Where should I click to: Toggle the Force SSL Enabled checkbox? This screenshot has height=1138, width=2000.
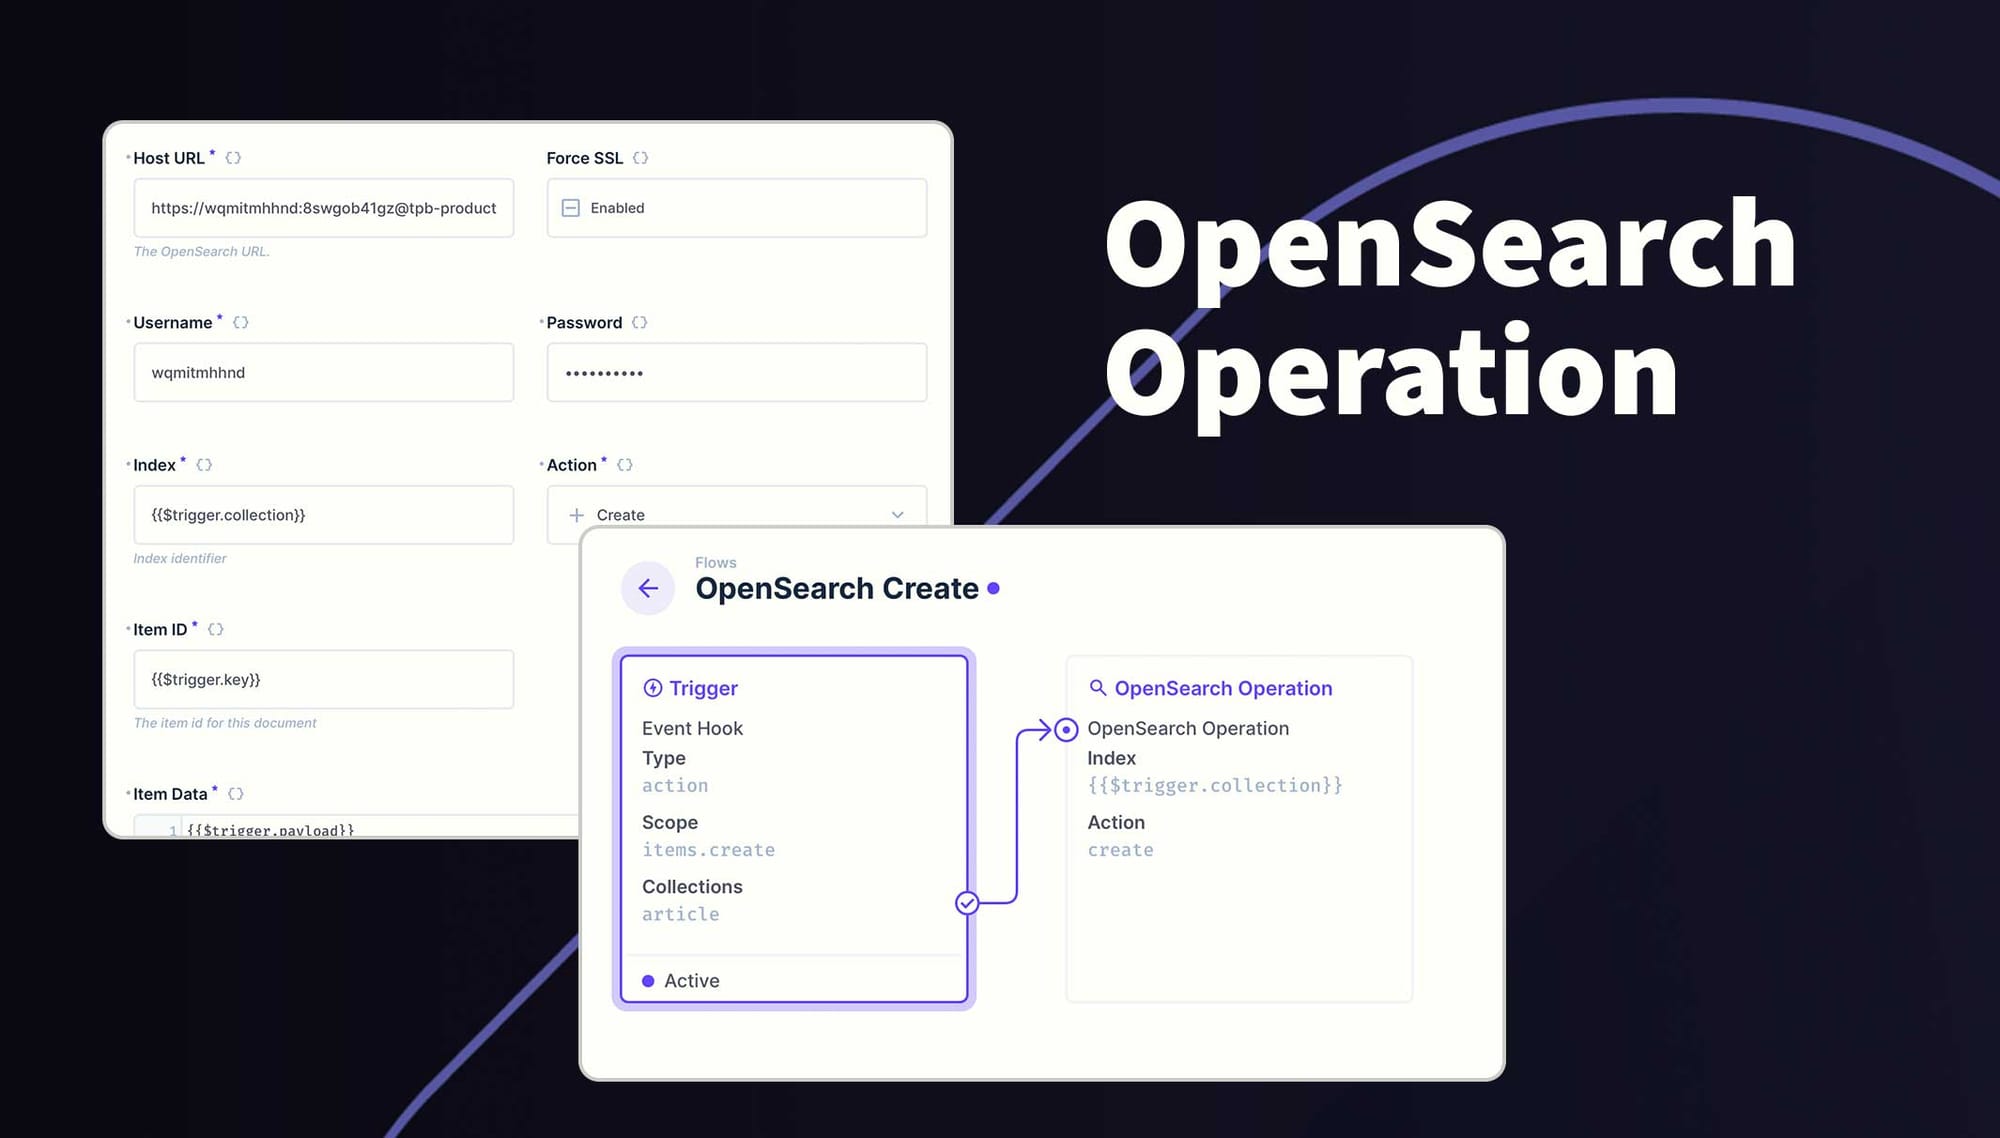pyautogui.click(x=570, y=208)
